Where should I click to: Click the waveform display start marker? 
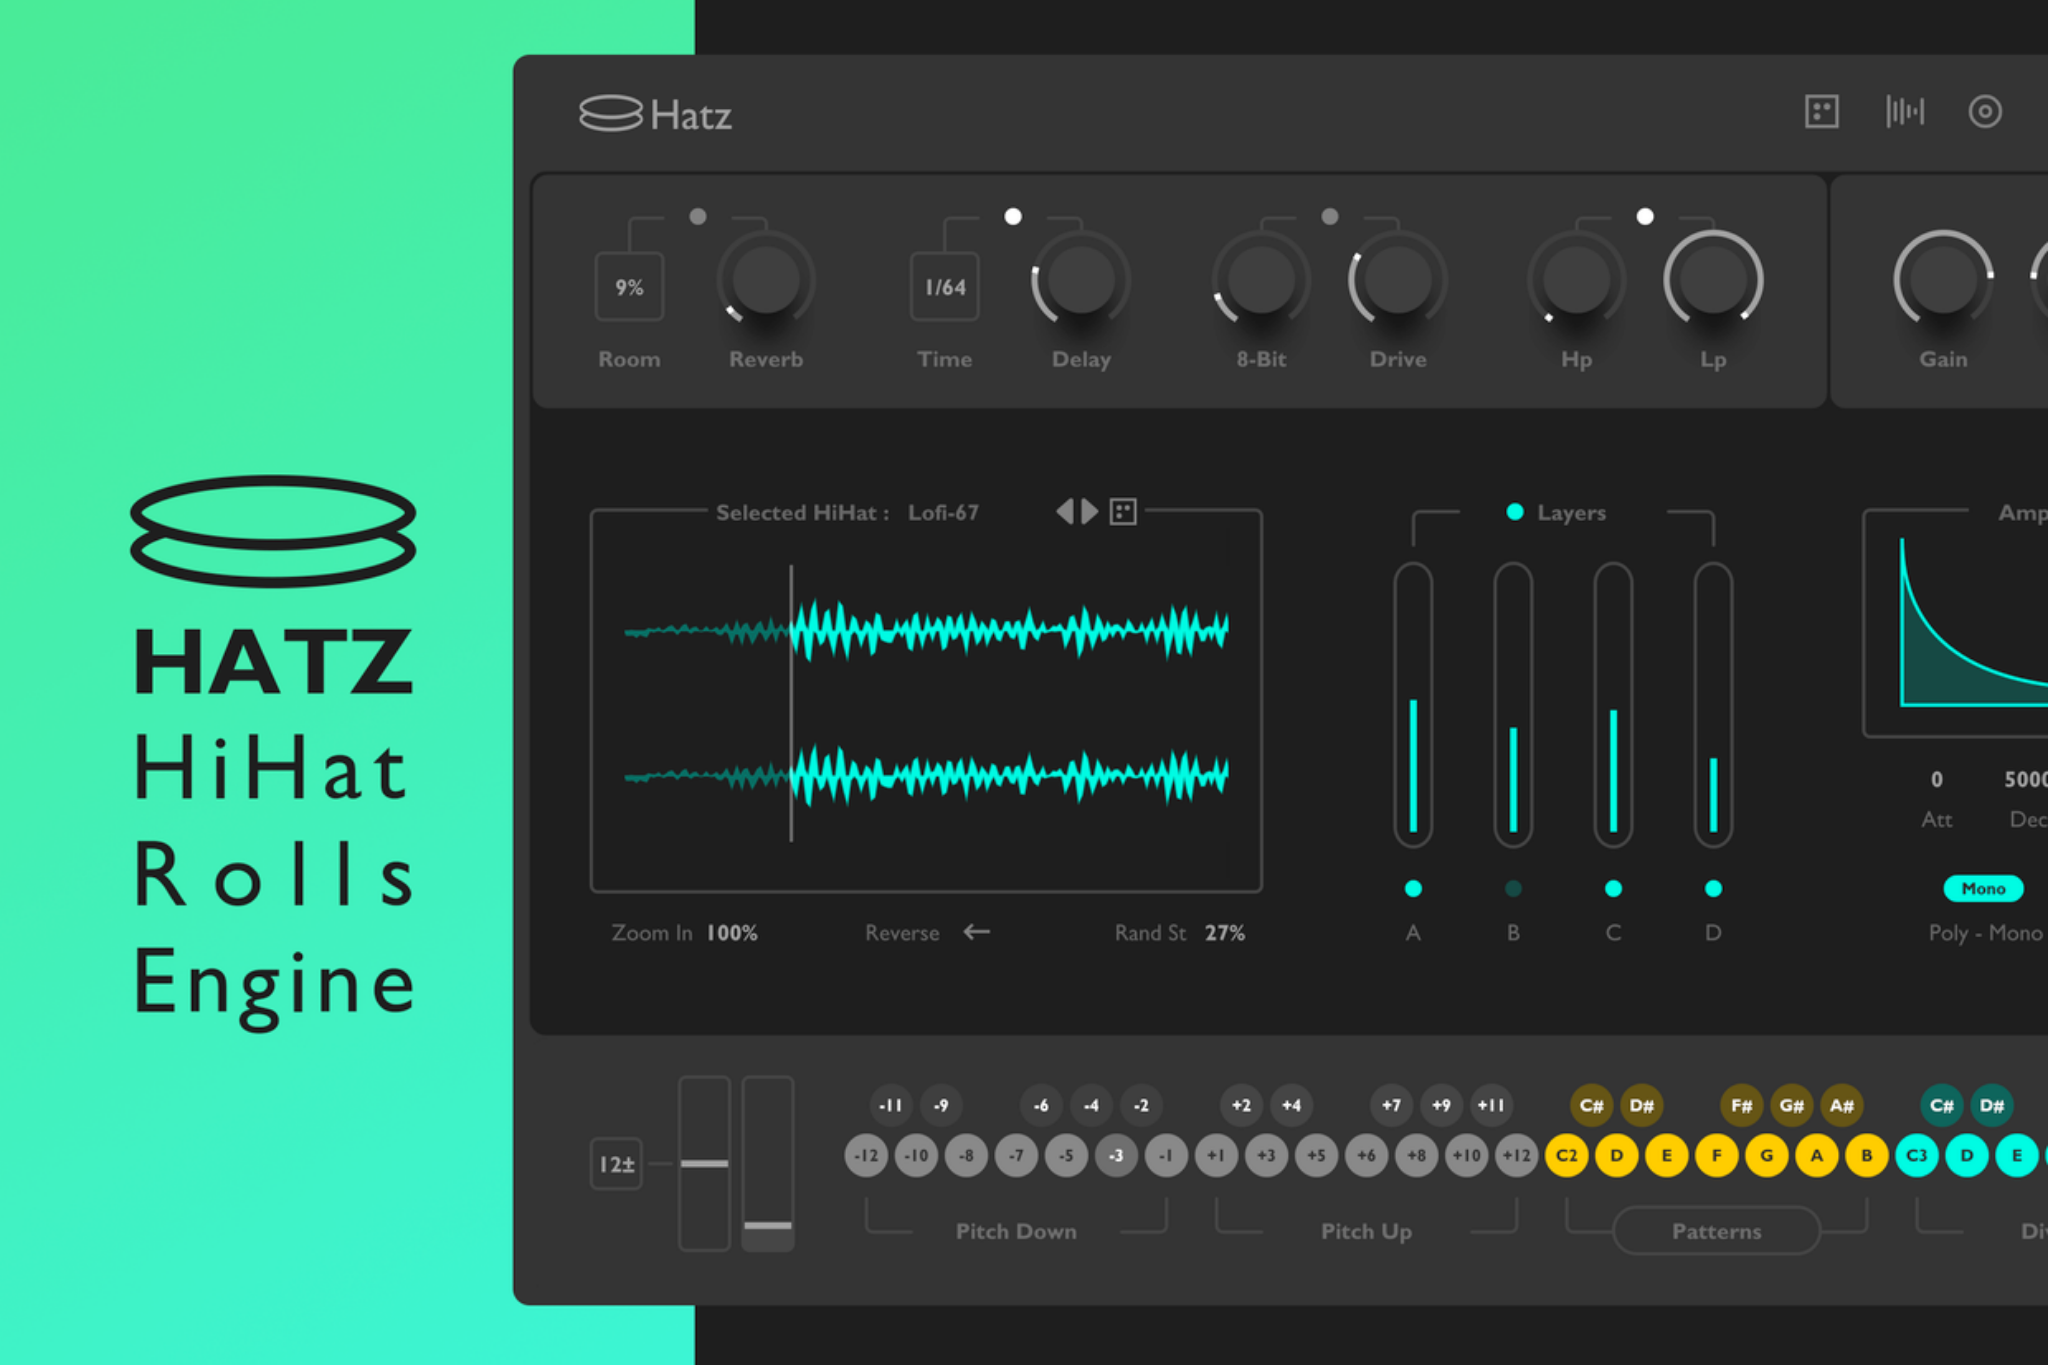791,703
